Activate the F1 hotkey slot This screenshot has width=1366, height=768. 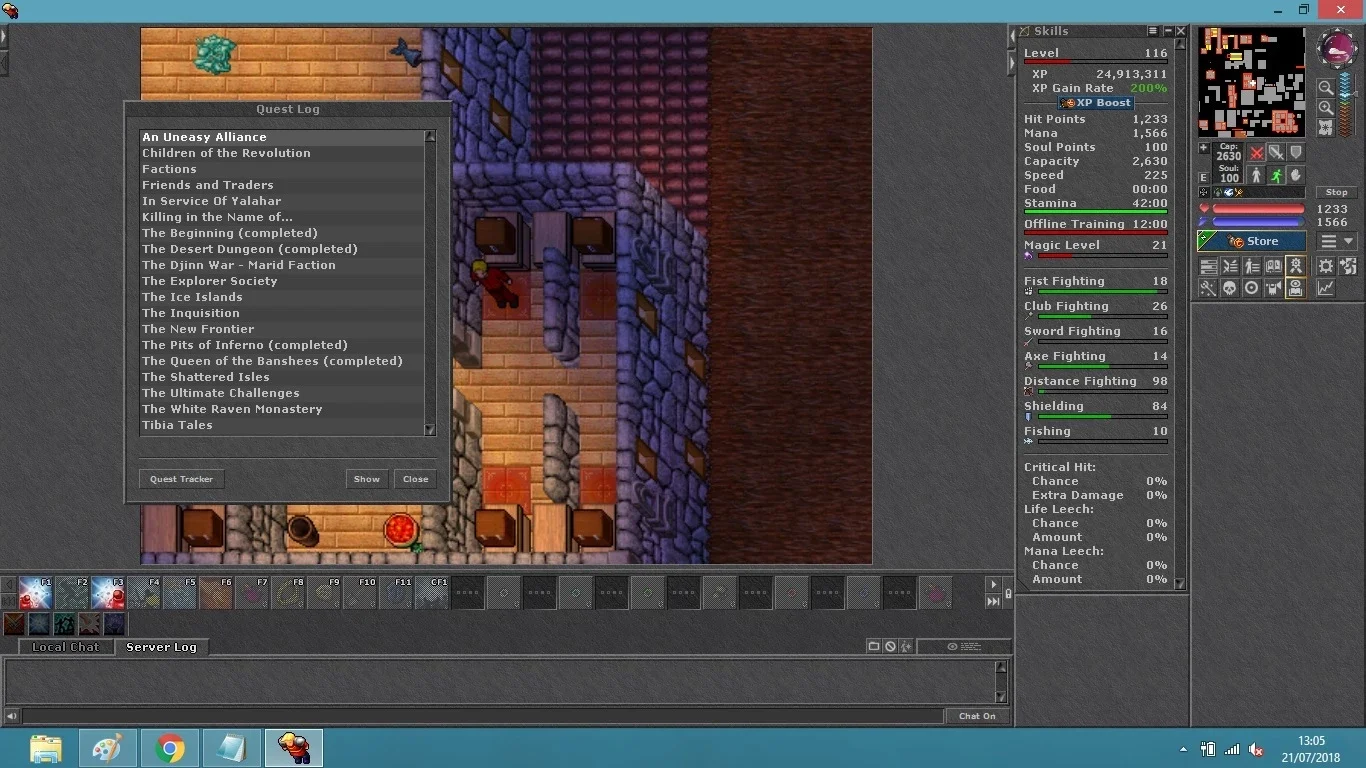[x=36, y=593]
